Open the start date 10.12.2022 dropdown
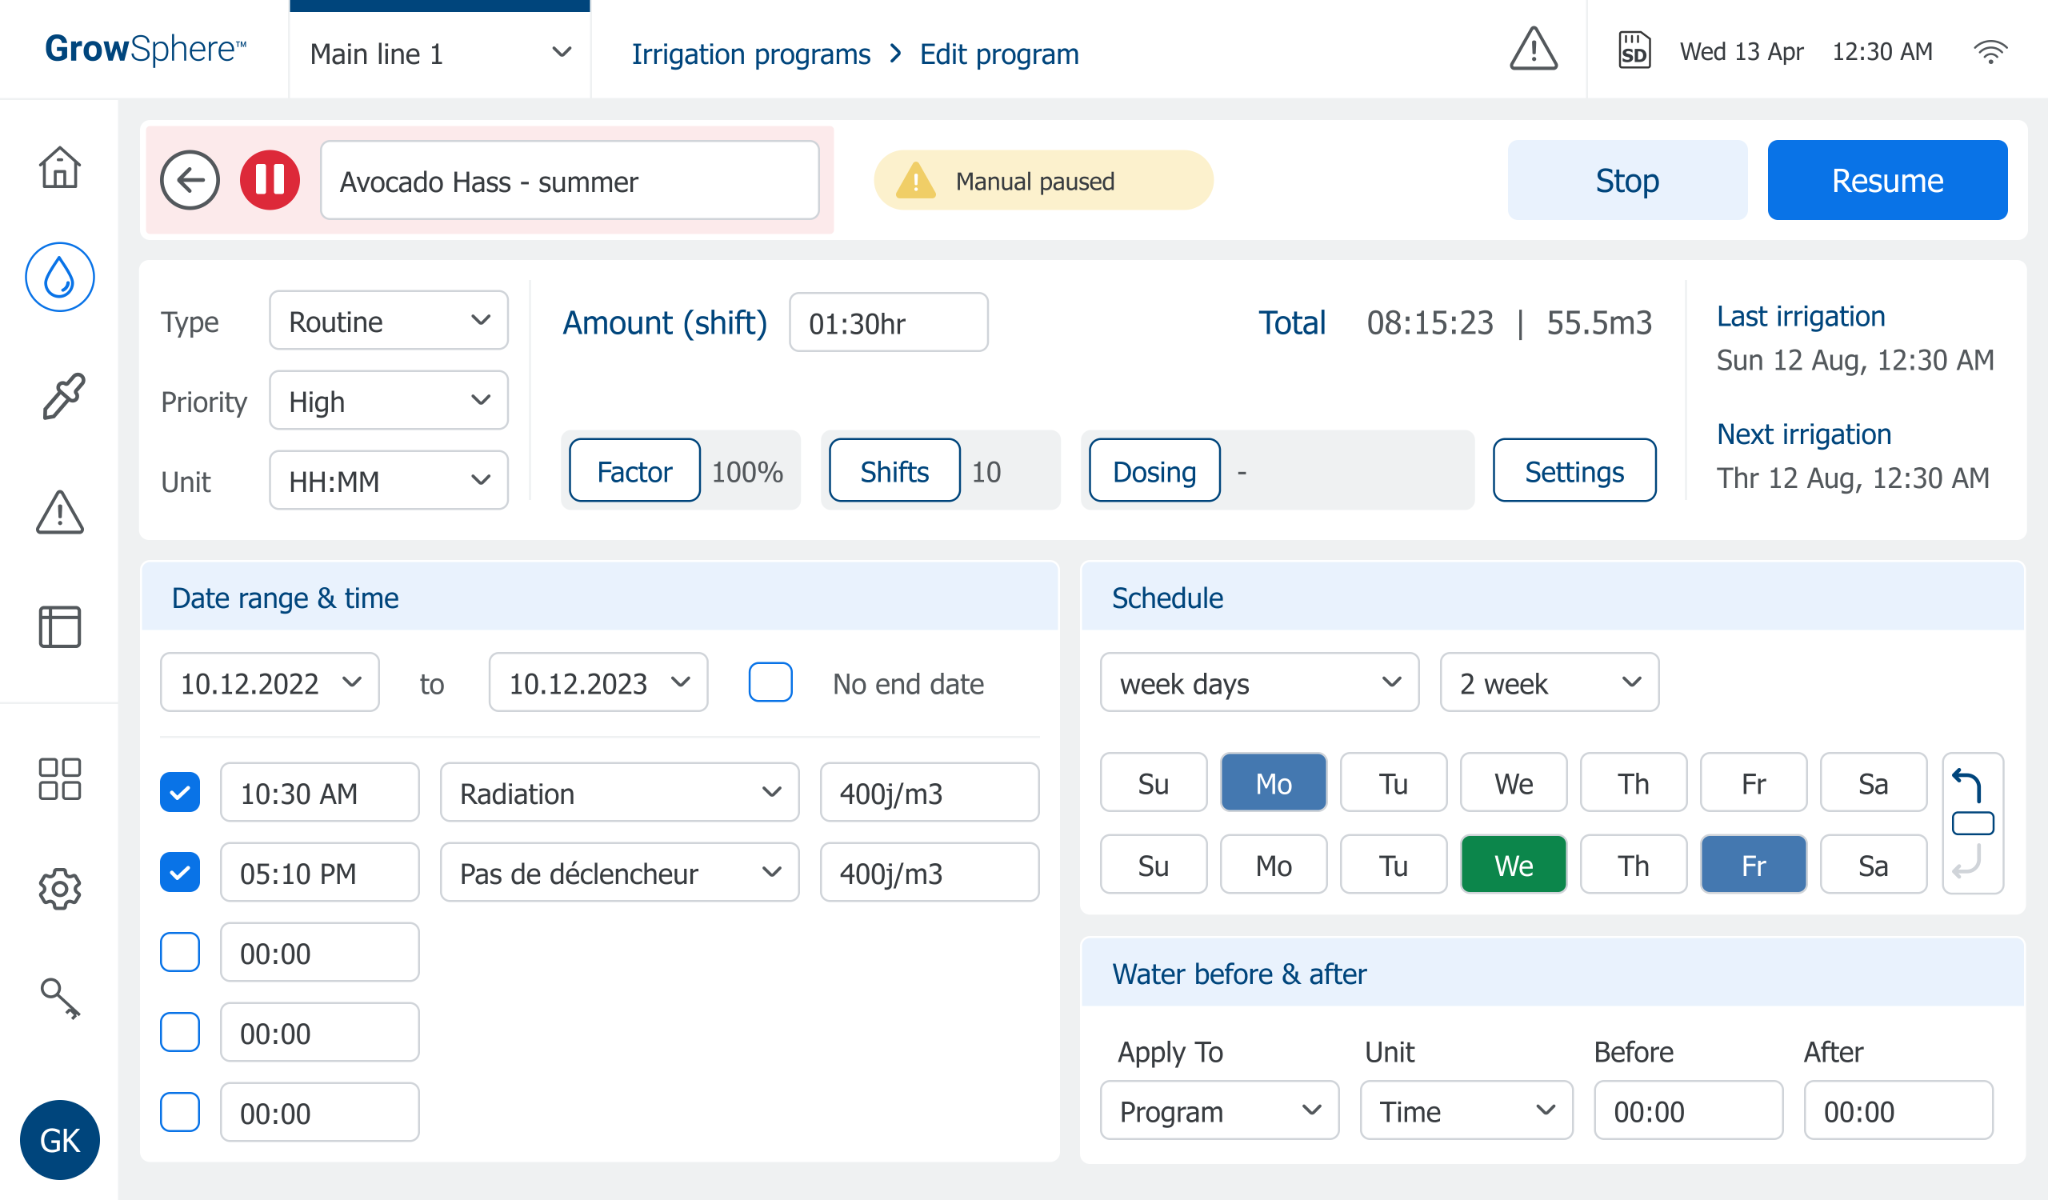 click(x=270, y=682)
